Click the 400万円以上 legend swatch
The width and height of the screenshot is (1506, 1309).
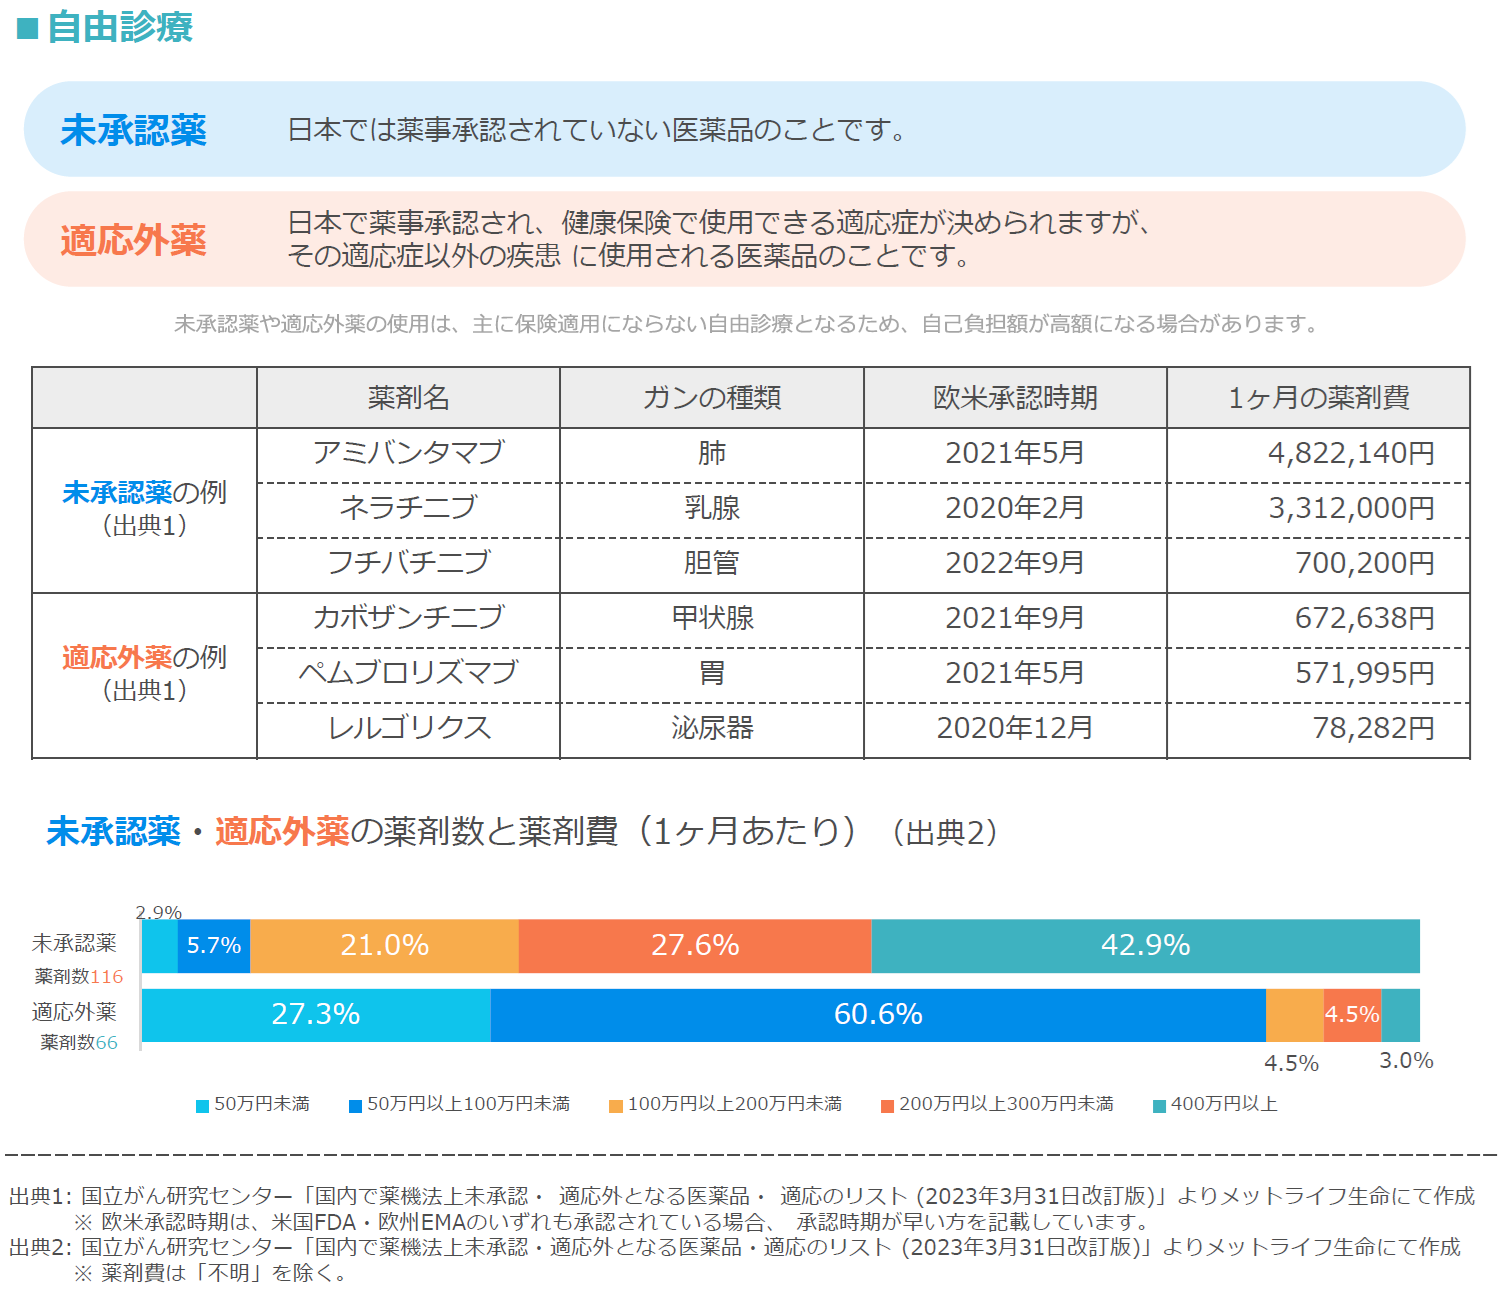[1160, 1106]
